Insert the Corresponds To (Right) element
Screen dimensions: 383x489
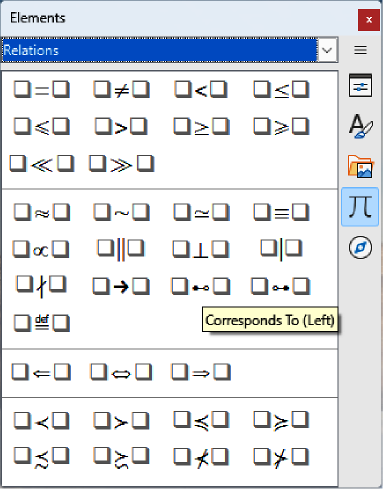point(281,286)
